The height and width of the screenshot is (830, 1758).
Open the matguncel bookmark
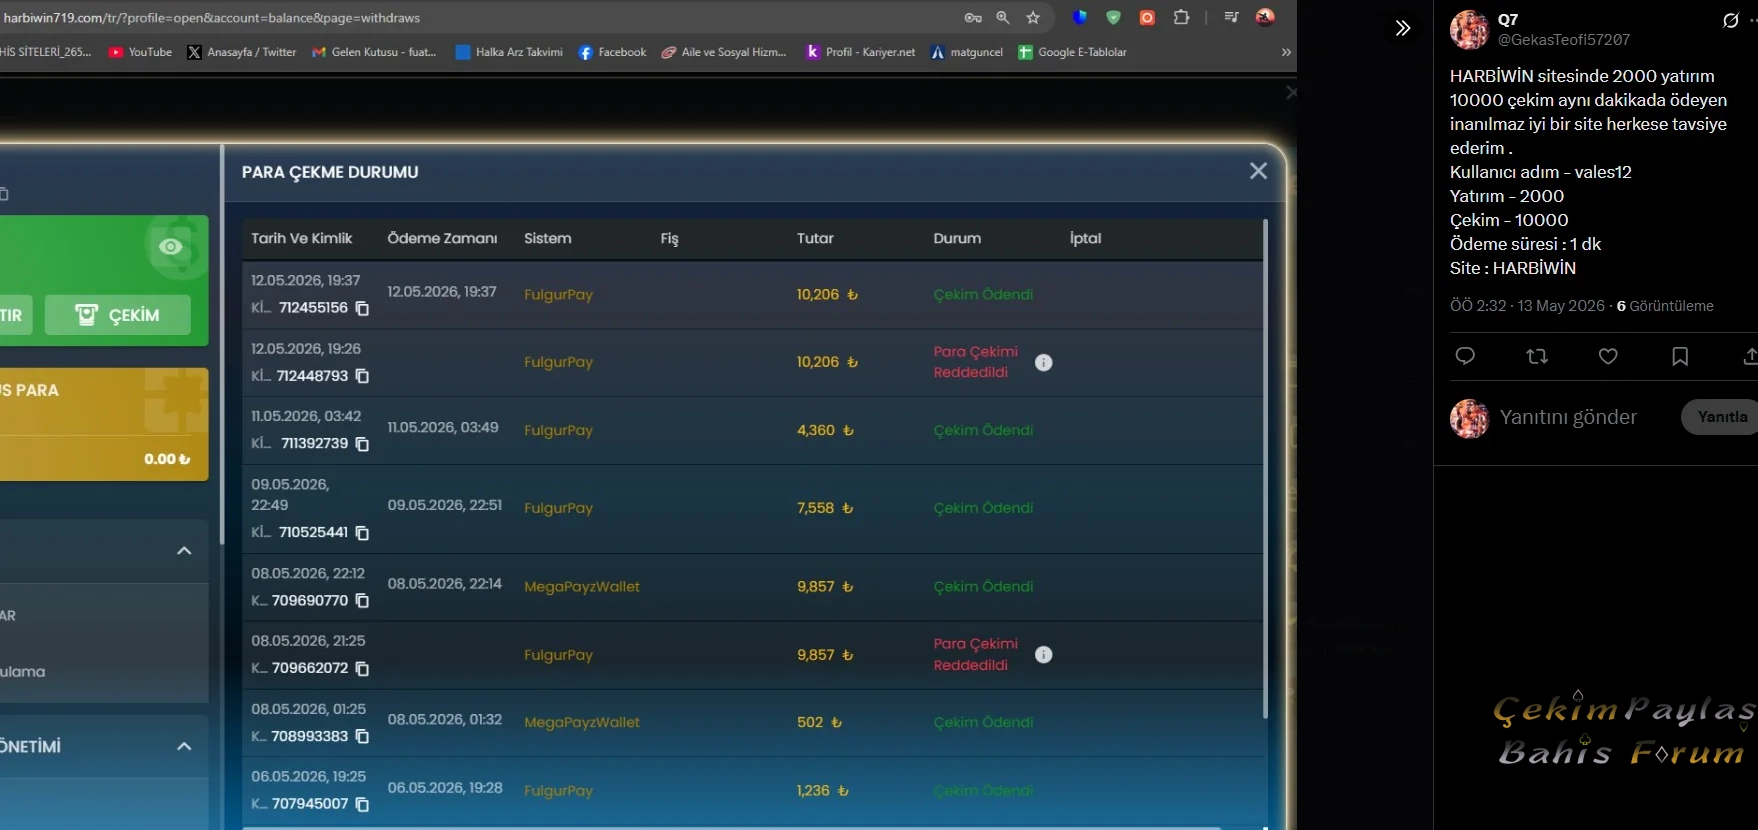[x=966, y=52]
